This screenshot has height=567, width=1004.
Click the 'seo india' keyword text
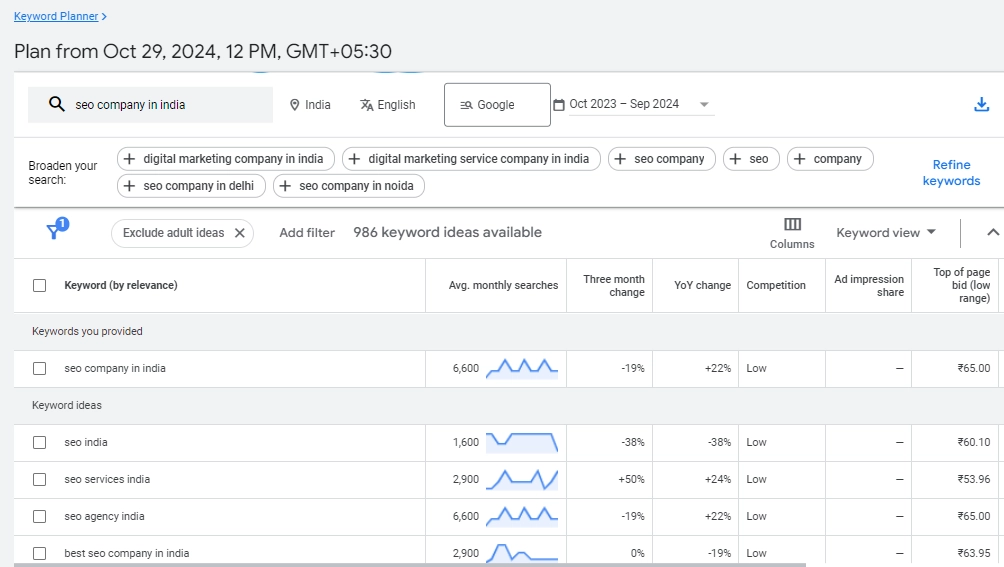point(86,443)
